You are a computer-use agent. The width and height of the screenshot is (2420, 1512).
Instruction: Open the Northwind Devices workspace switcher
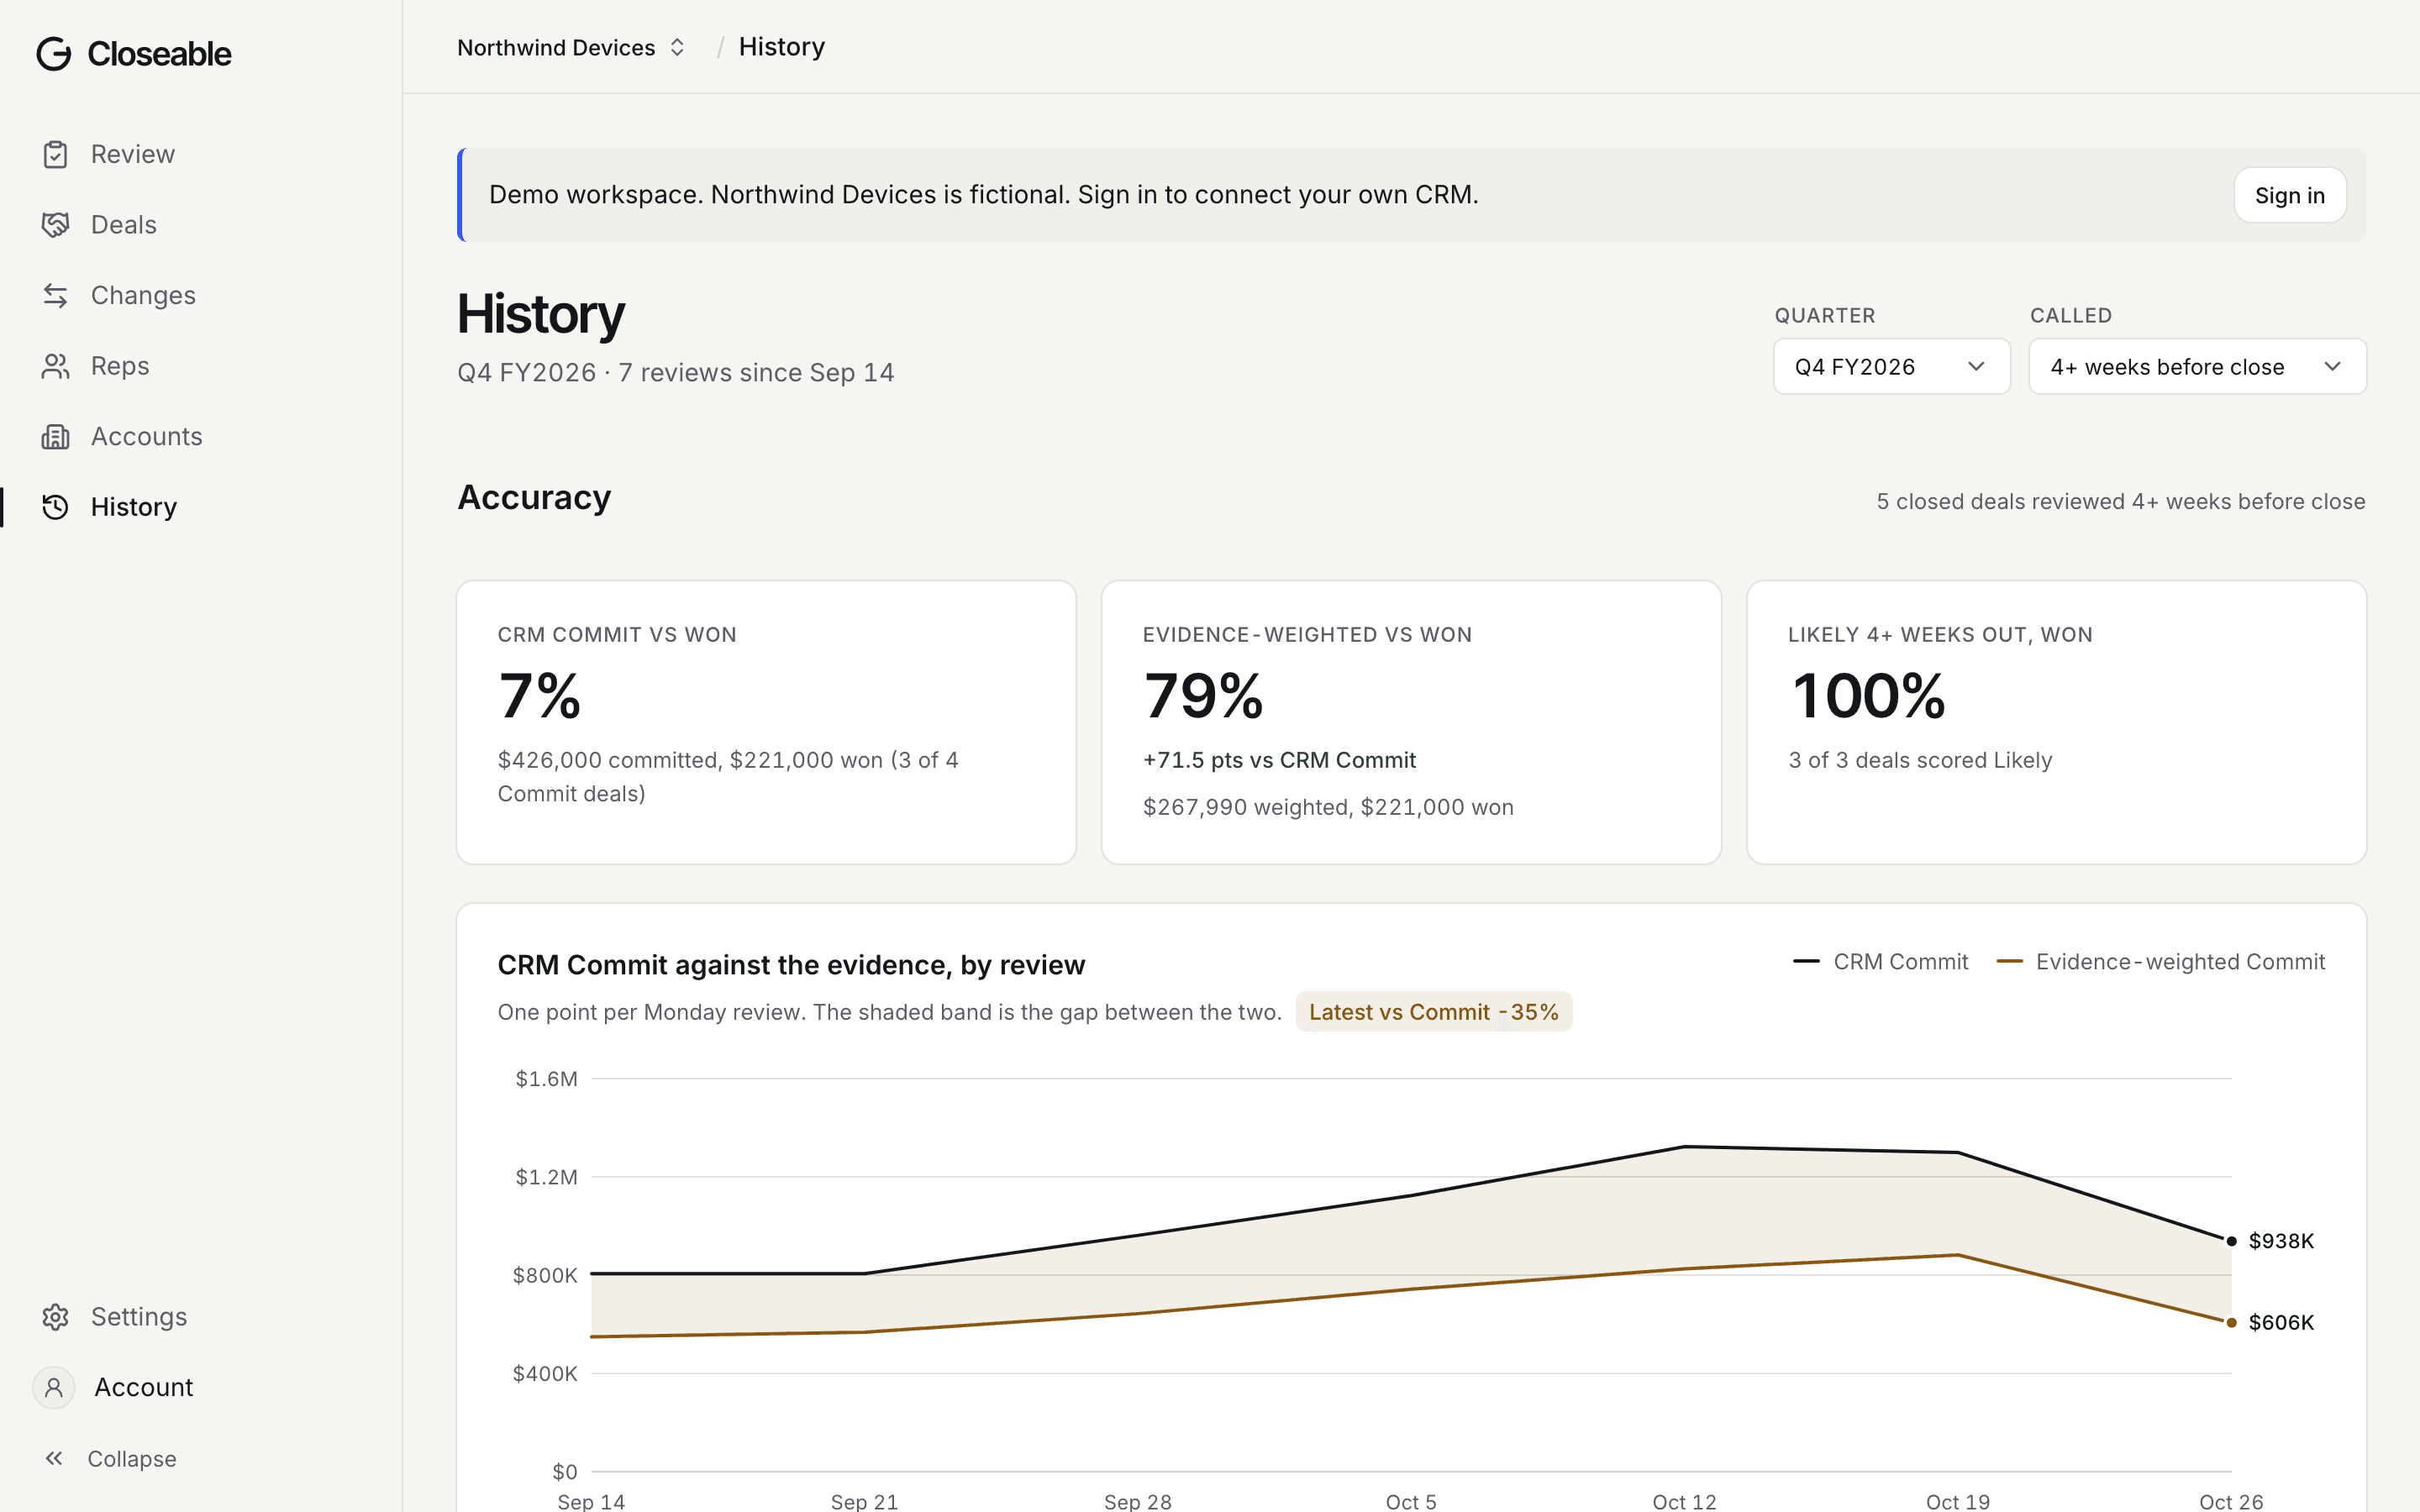(571, 48)
